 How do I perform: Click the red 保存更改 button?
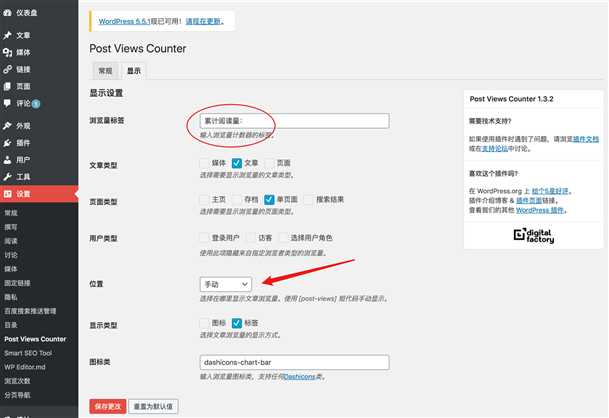(108, 406)
